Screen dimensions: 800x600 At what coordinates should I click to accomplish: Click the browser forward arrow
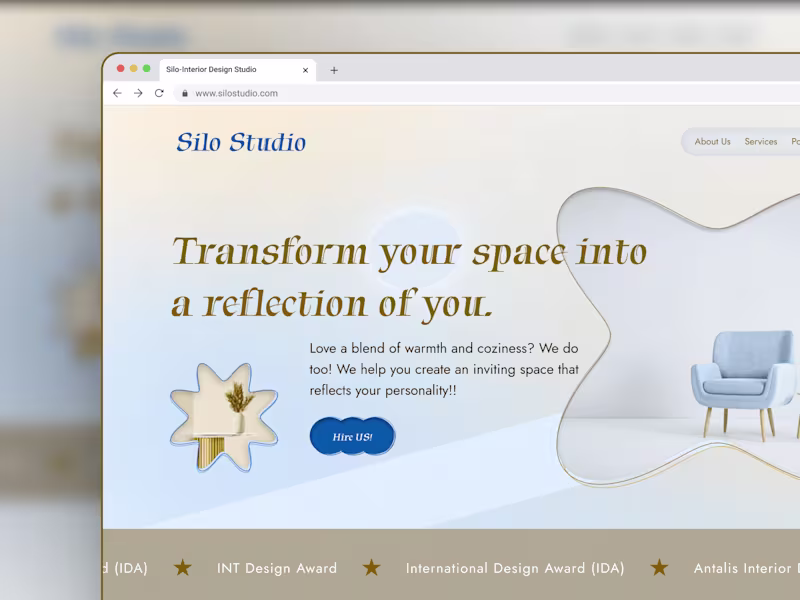tap(138, 93)
